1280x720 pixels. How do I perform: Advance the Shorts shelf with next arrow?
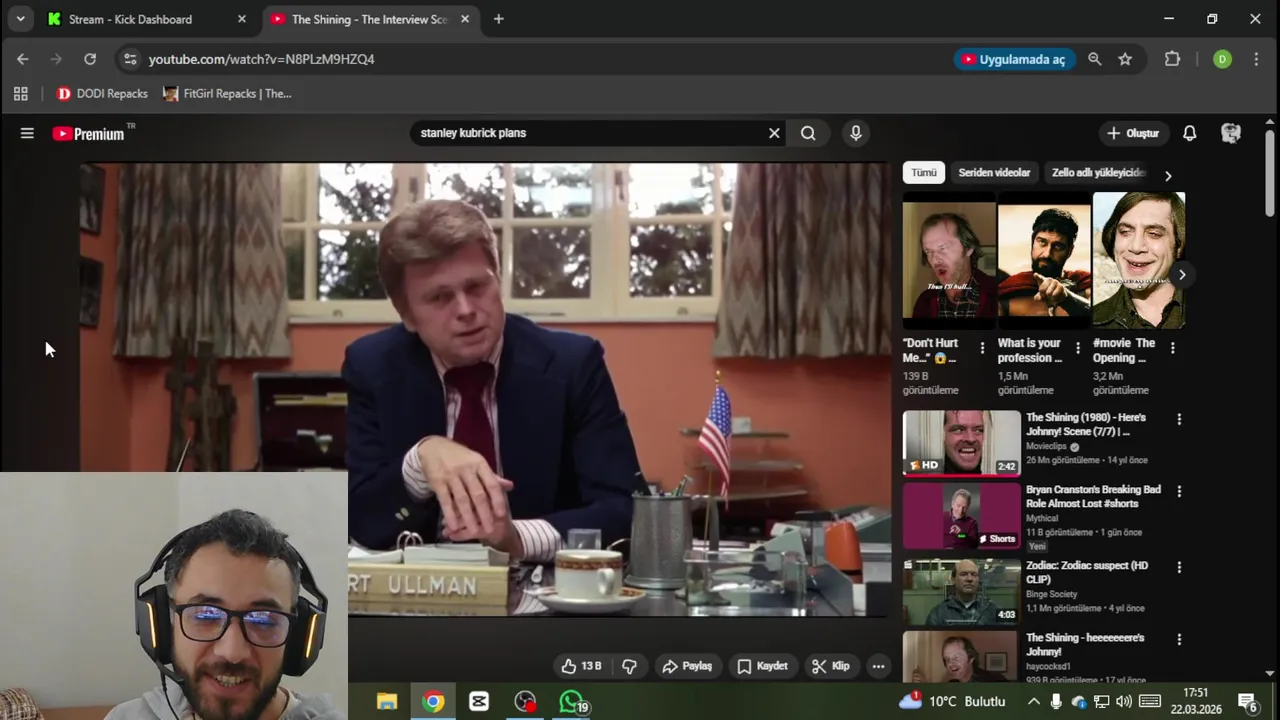point(1182,275)
